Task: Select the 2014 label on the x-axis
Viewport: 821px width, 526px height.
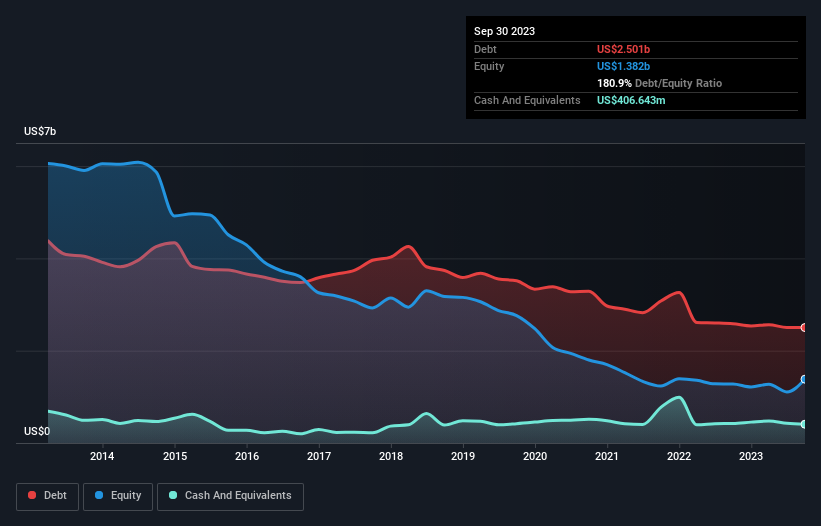Action: coord(102,457)
